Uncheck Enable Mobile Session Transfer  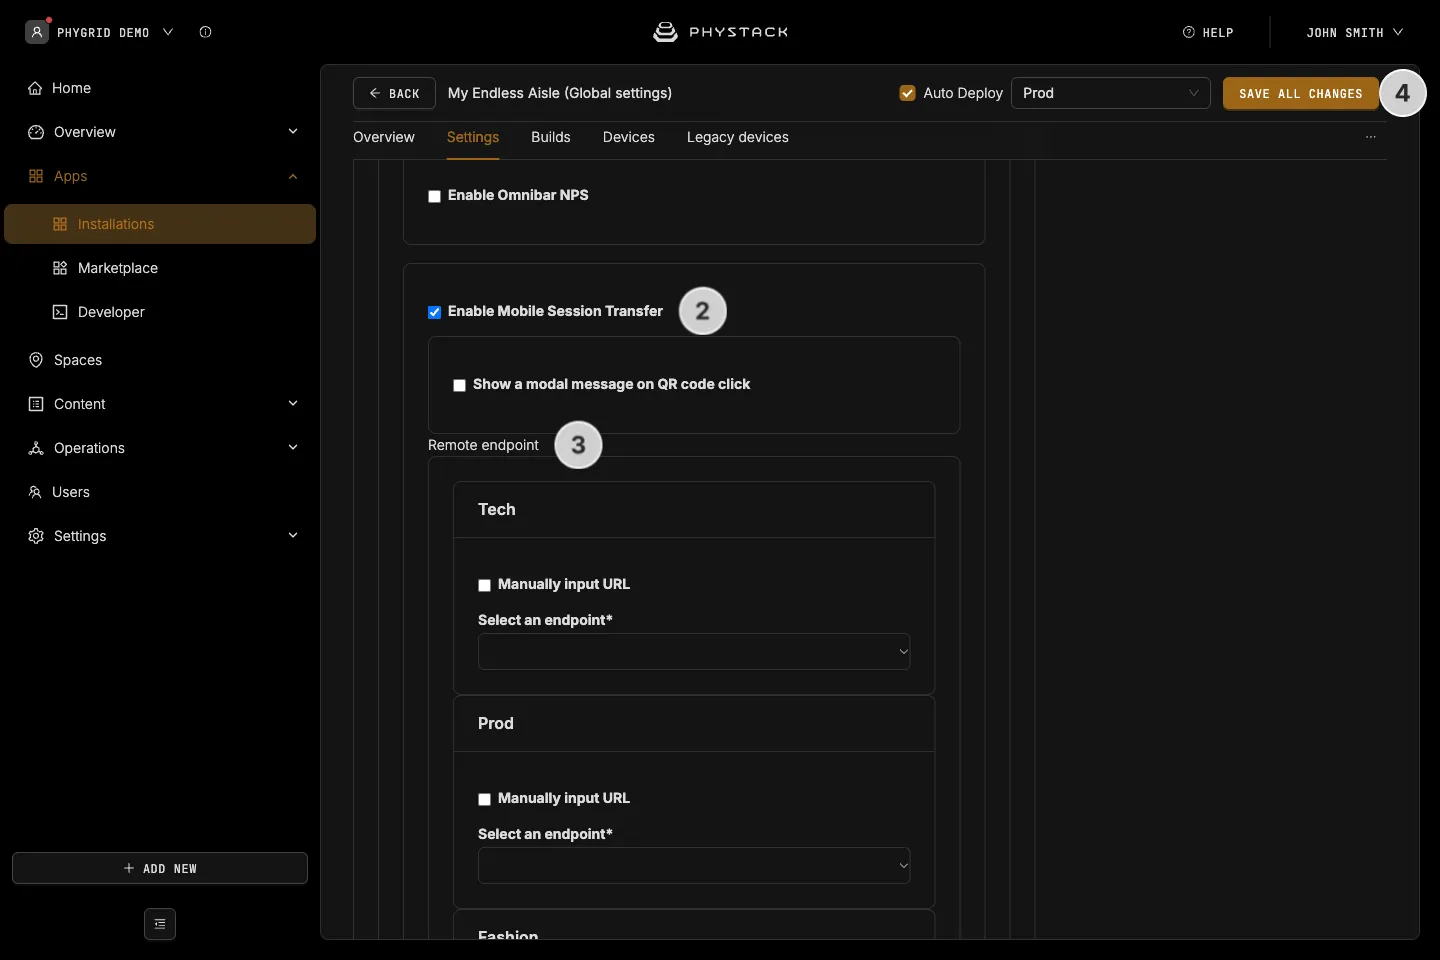[x=434, y=312]
